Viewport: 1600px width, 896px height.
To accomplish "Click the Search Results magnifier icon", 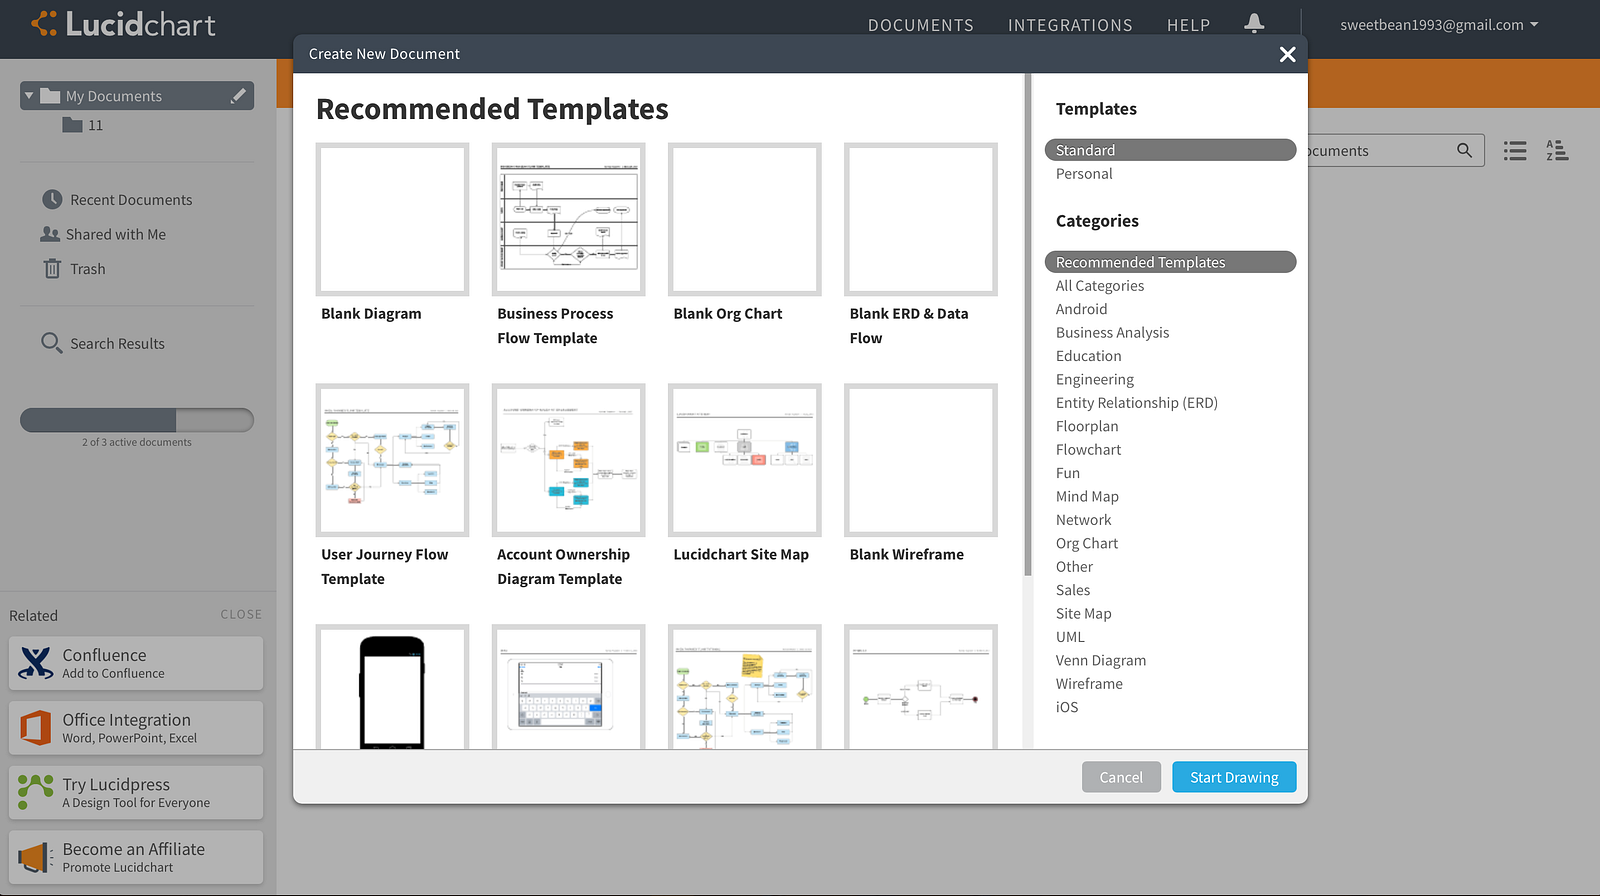I will (51, 343).
